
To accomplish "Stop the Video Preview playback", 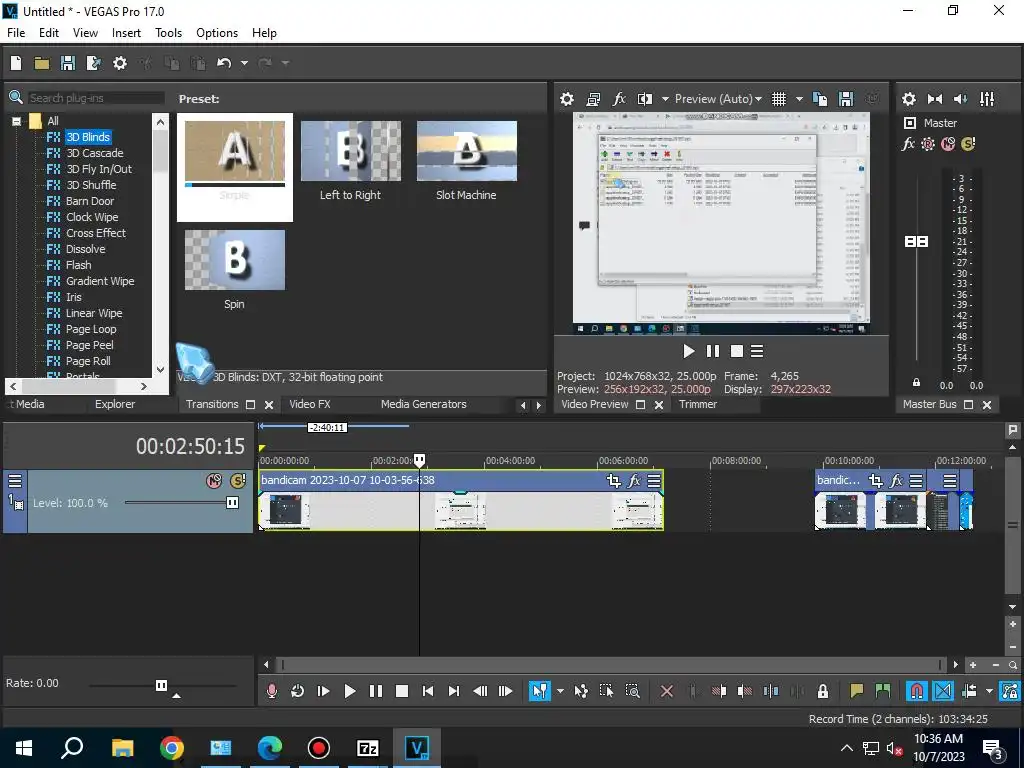I will (737, 351).
